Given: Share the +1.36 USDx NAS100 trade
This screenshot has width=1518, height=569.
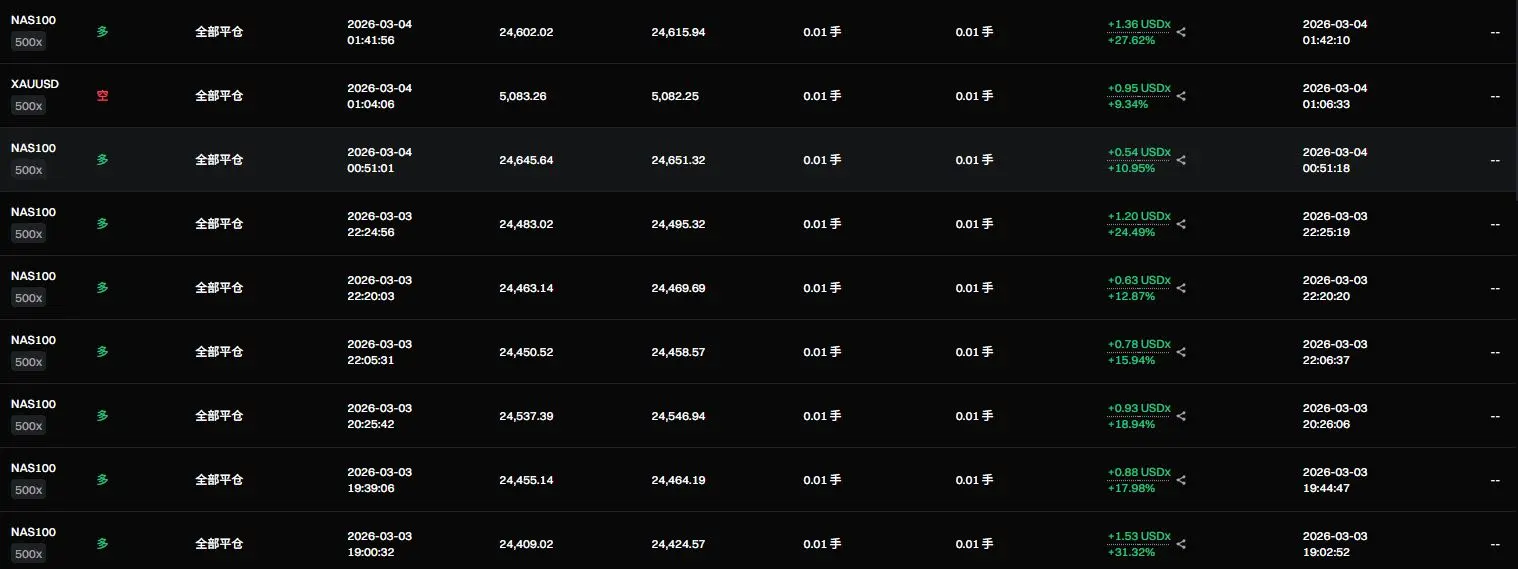Looking at the screenshot, I should [1181, 32].
